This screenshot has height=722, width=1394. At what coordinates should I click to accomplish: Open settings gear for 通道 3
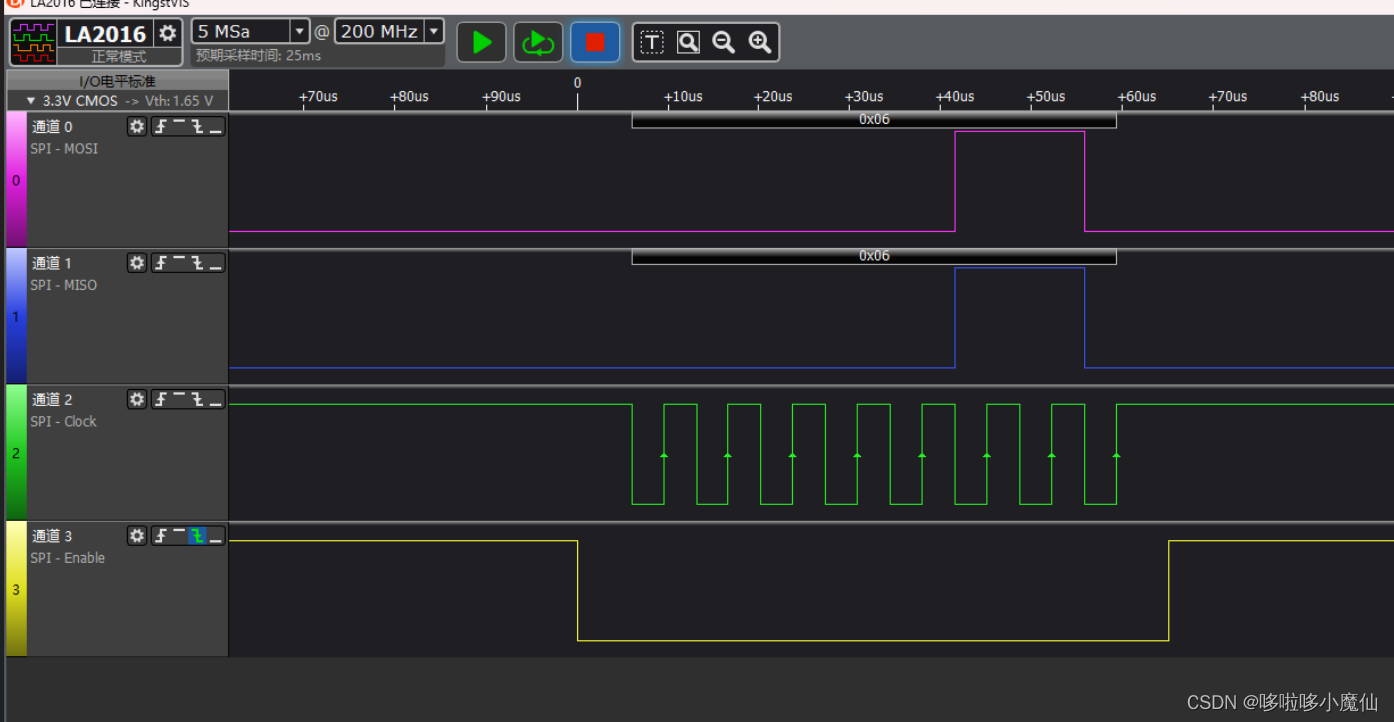(x=137, y=536)
